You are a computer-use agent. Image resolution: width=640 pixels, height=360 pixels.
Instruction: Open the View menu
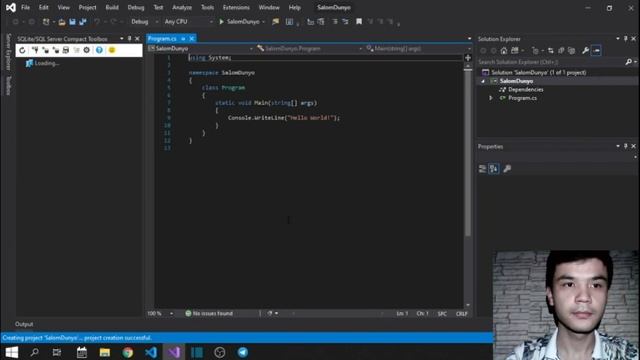click(x=63, y=7)
